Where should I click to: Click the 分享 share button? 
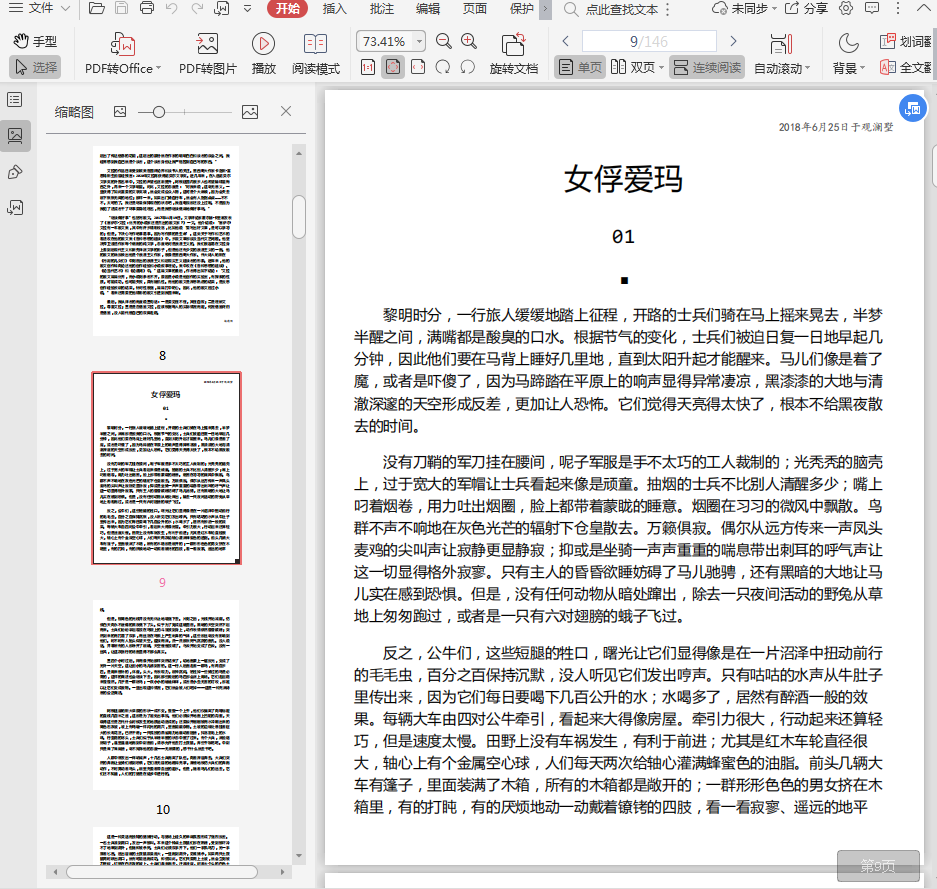tap(807, 8)
